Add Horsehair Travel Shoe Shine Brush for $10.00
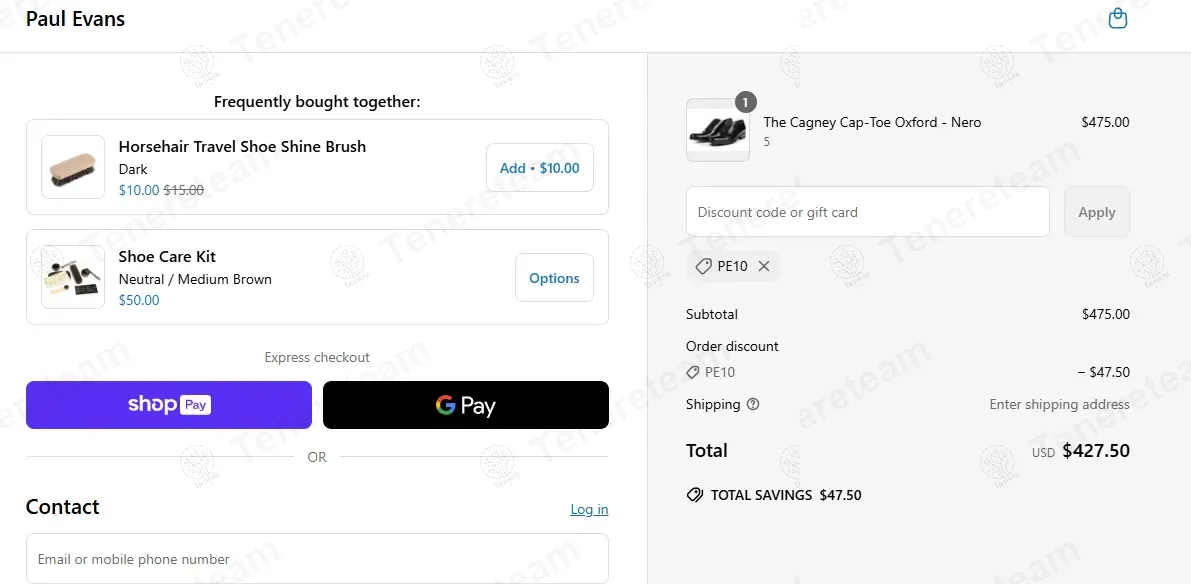Viewport: 1191px width, 584px height. click(539, 168)
